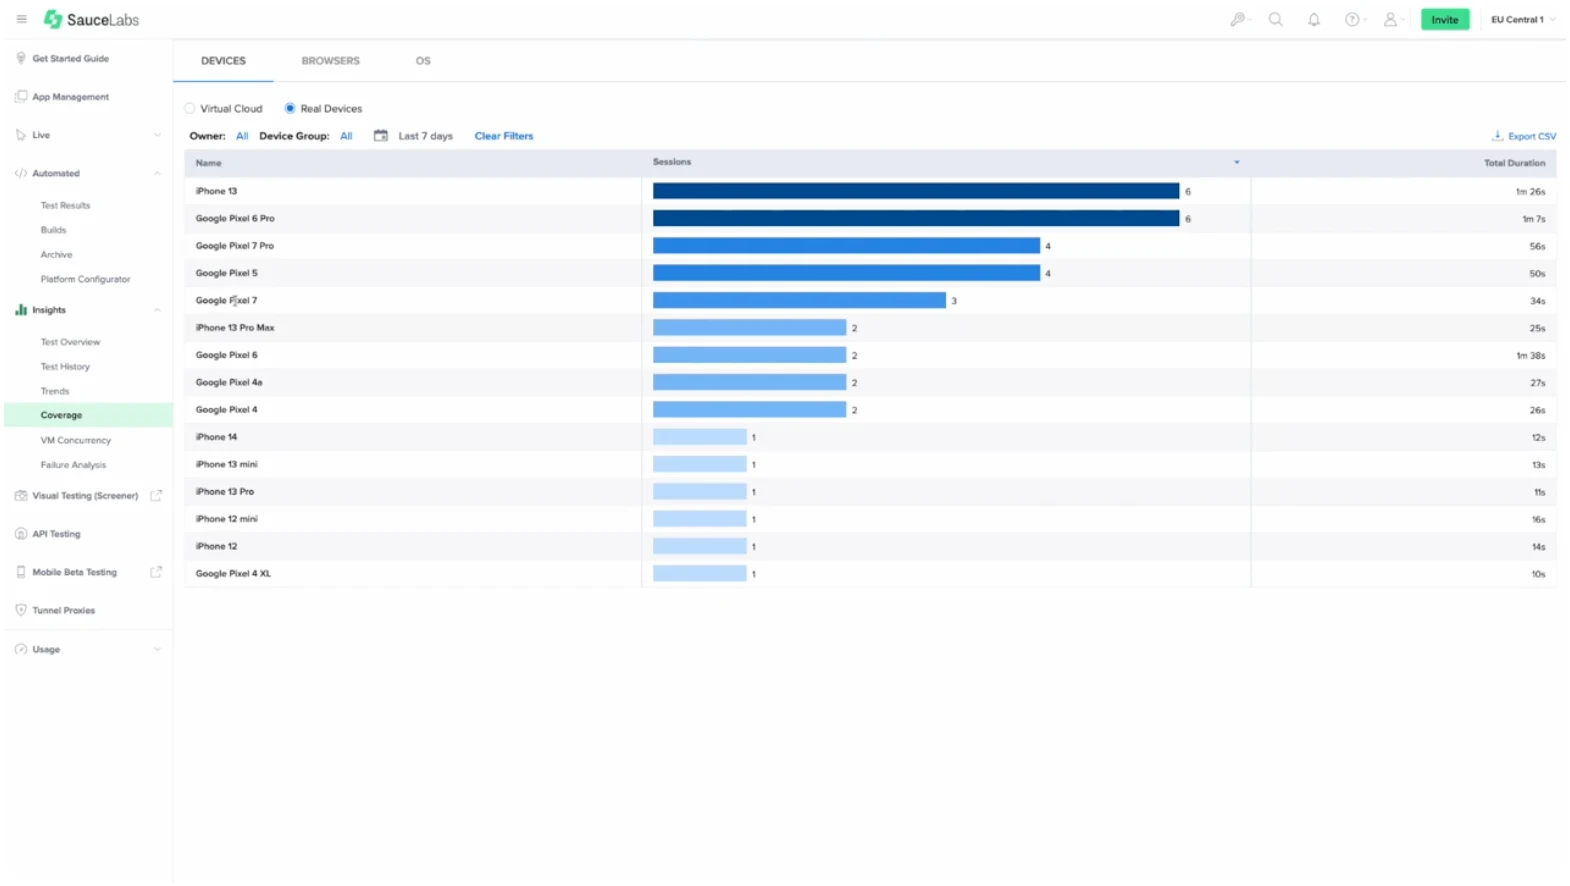The image size is (1570, 886).
Task: Toggle Sessions column sort arrow
Action: tap(1236, 162)
